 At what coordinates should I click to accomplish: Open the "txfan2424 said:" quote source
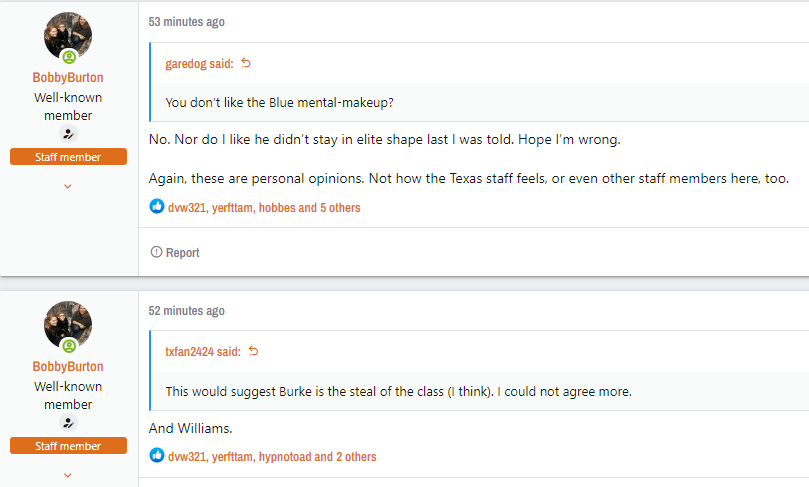[203, 351]
